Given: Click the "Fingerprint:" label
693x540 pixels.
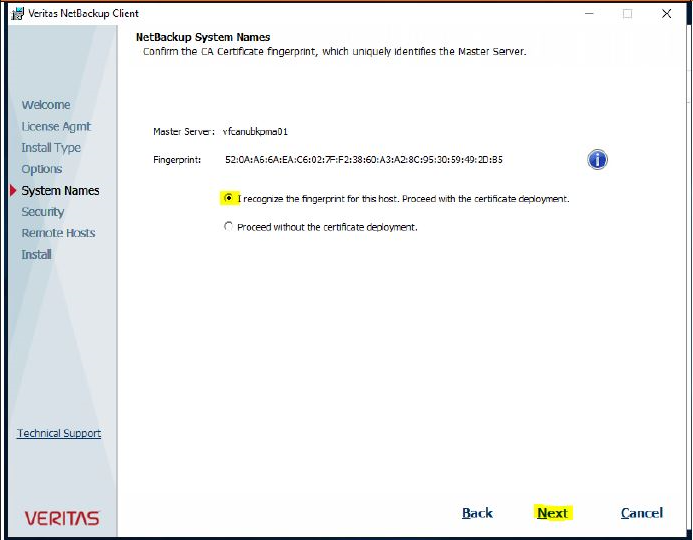Looking at the screenshot, I should (x=177, y=160).
